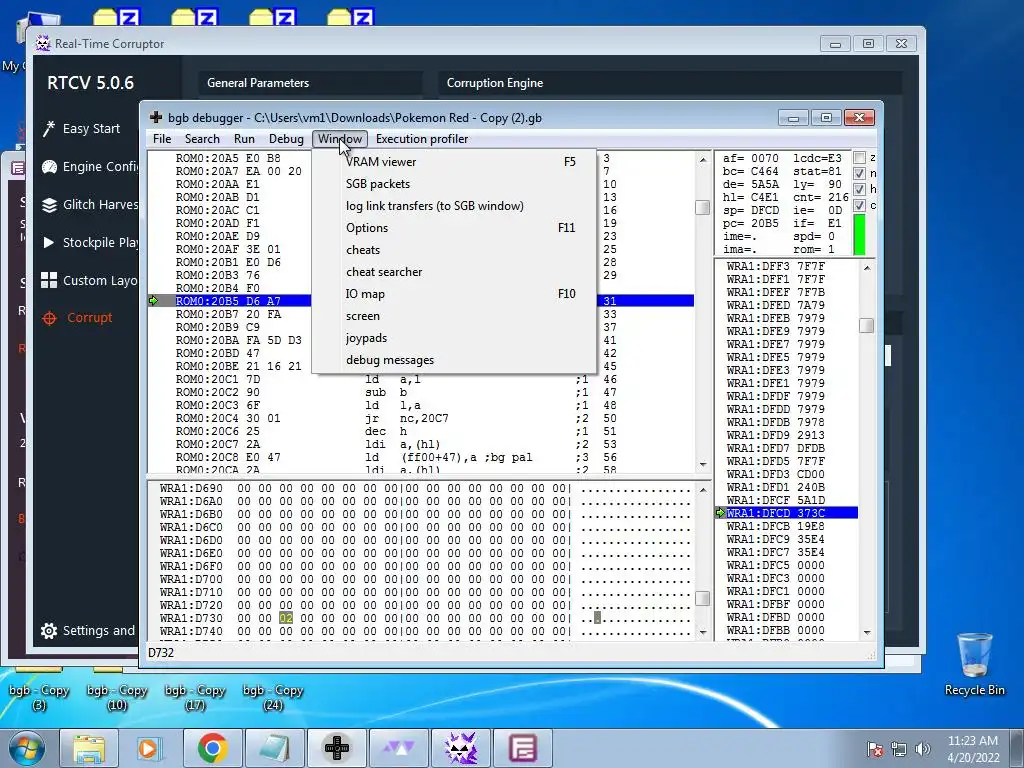Screen dimensions: 1024x768
Task: Open IO map from the Window menu
Action: tap(454, 294)
